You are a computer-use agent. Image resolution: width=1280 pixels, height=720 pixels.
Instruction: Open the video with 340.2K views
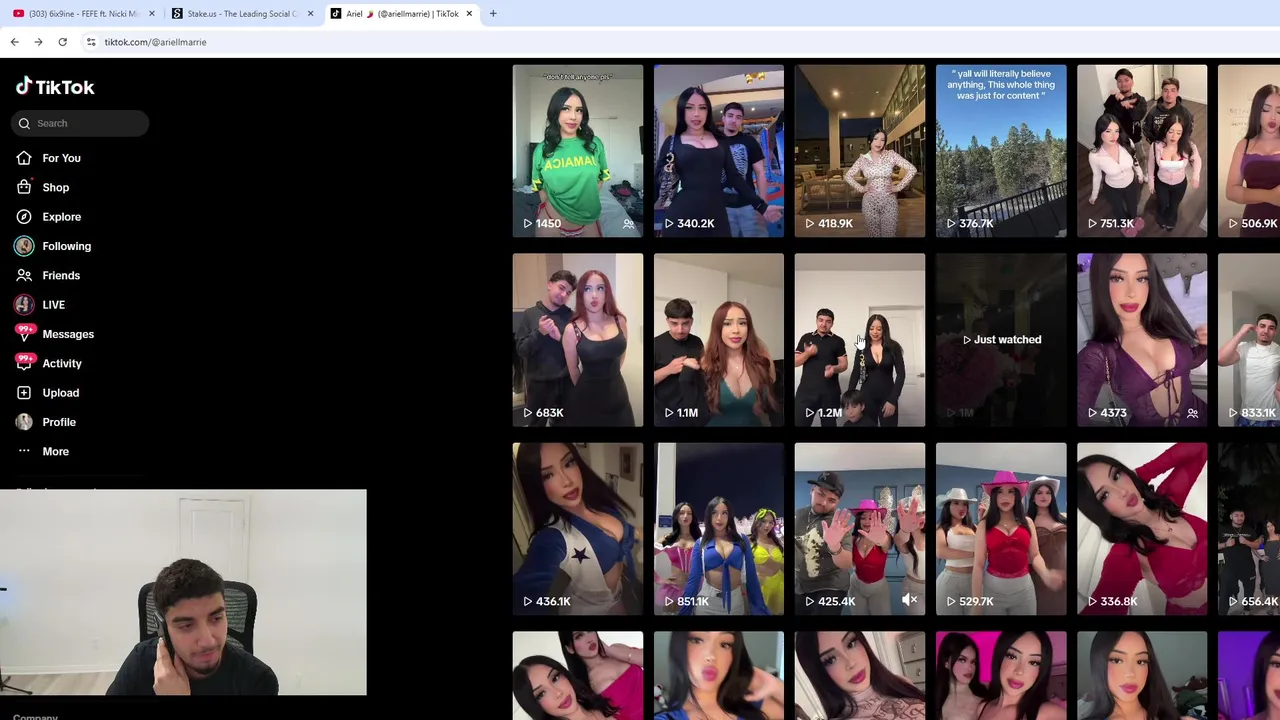[x=719, y=151]
